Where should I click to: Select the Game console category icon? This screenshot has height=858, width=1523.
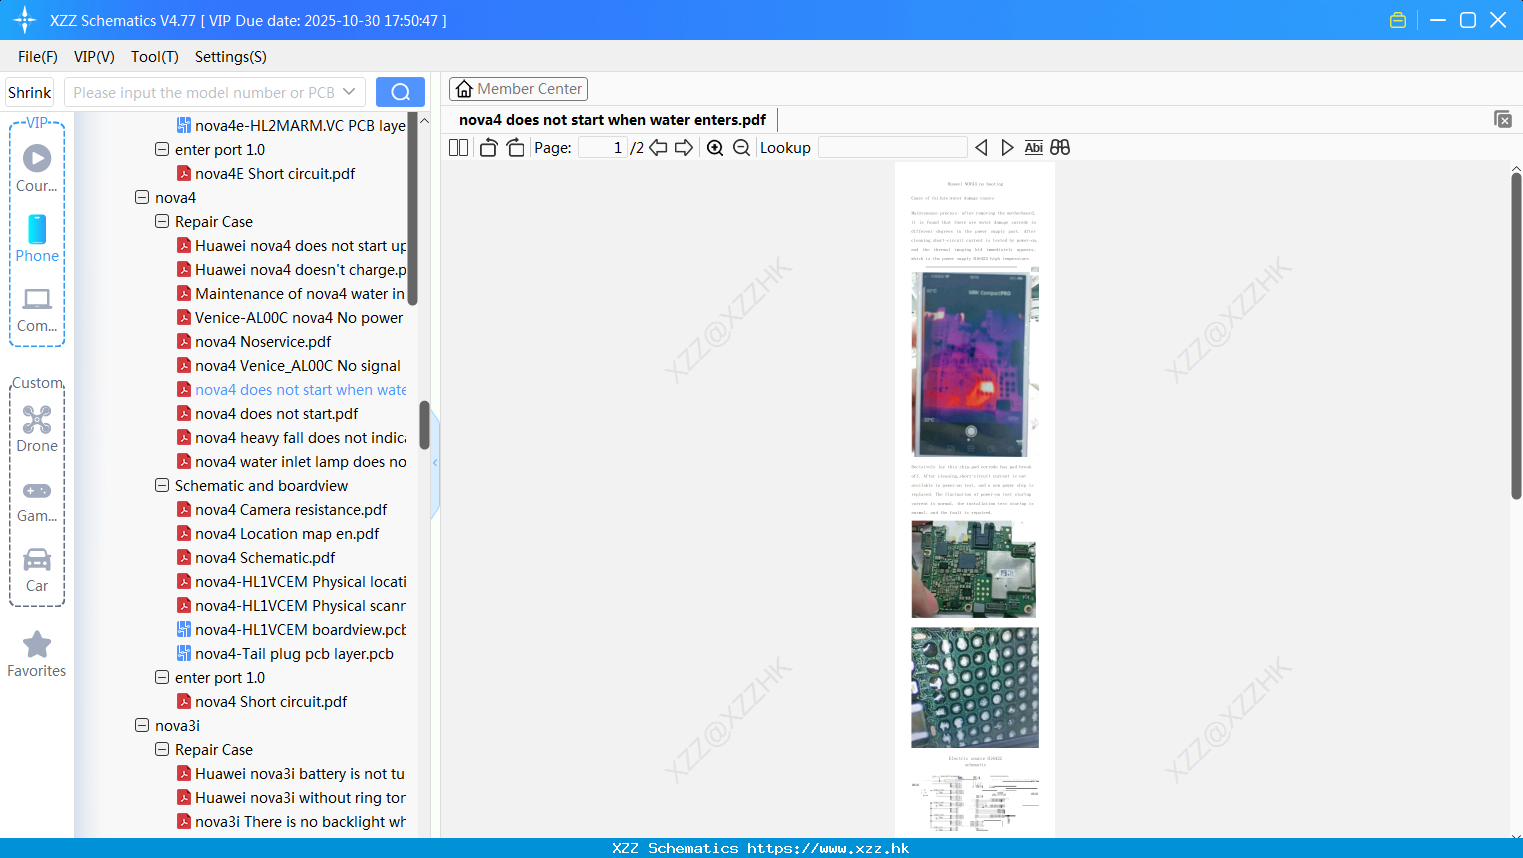(37, 501)
